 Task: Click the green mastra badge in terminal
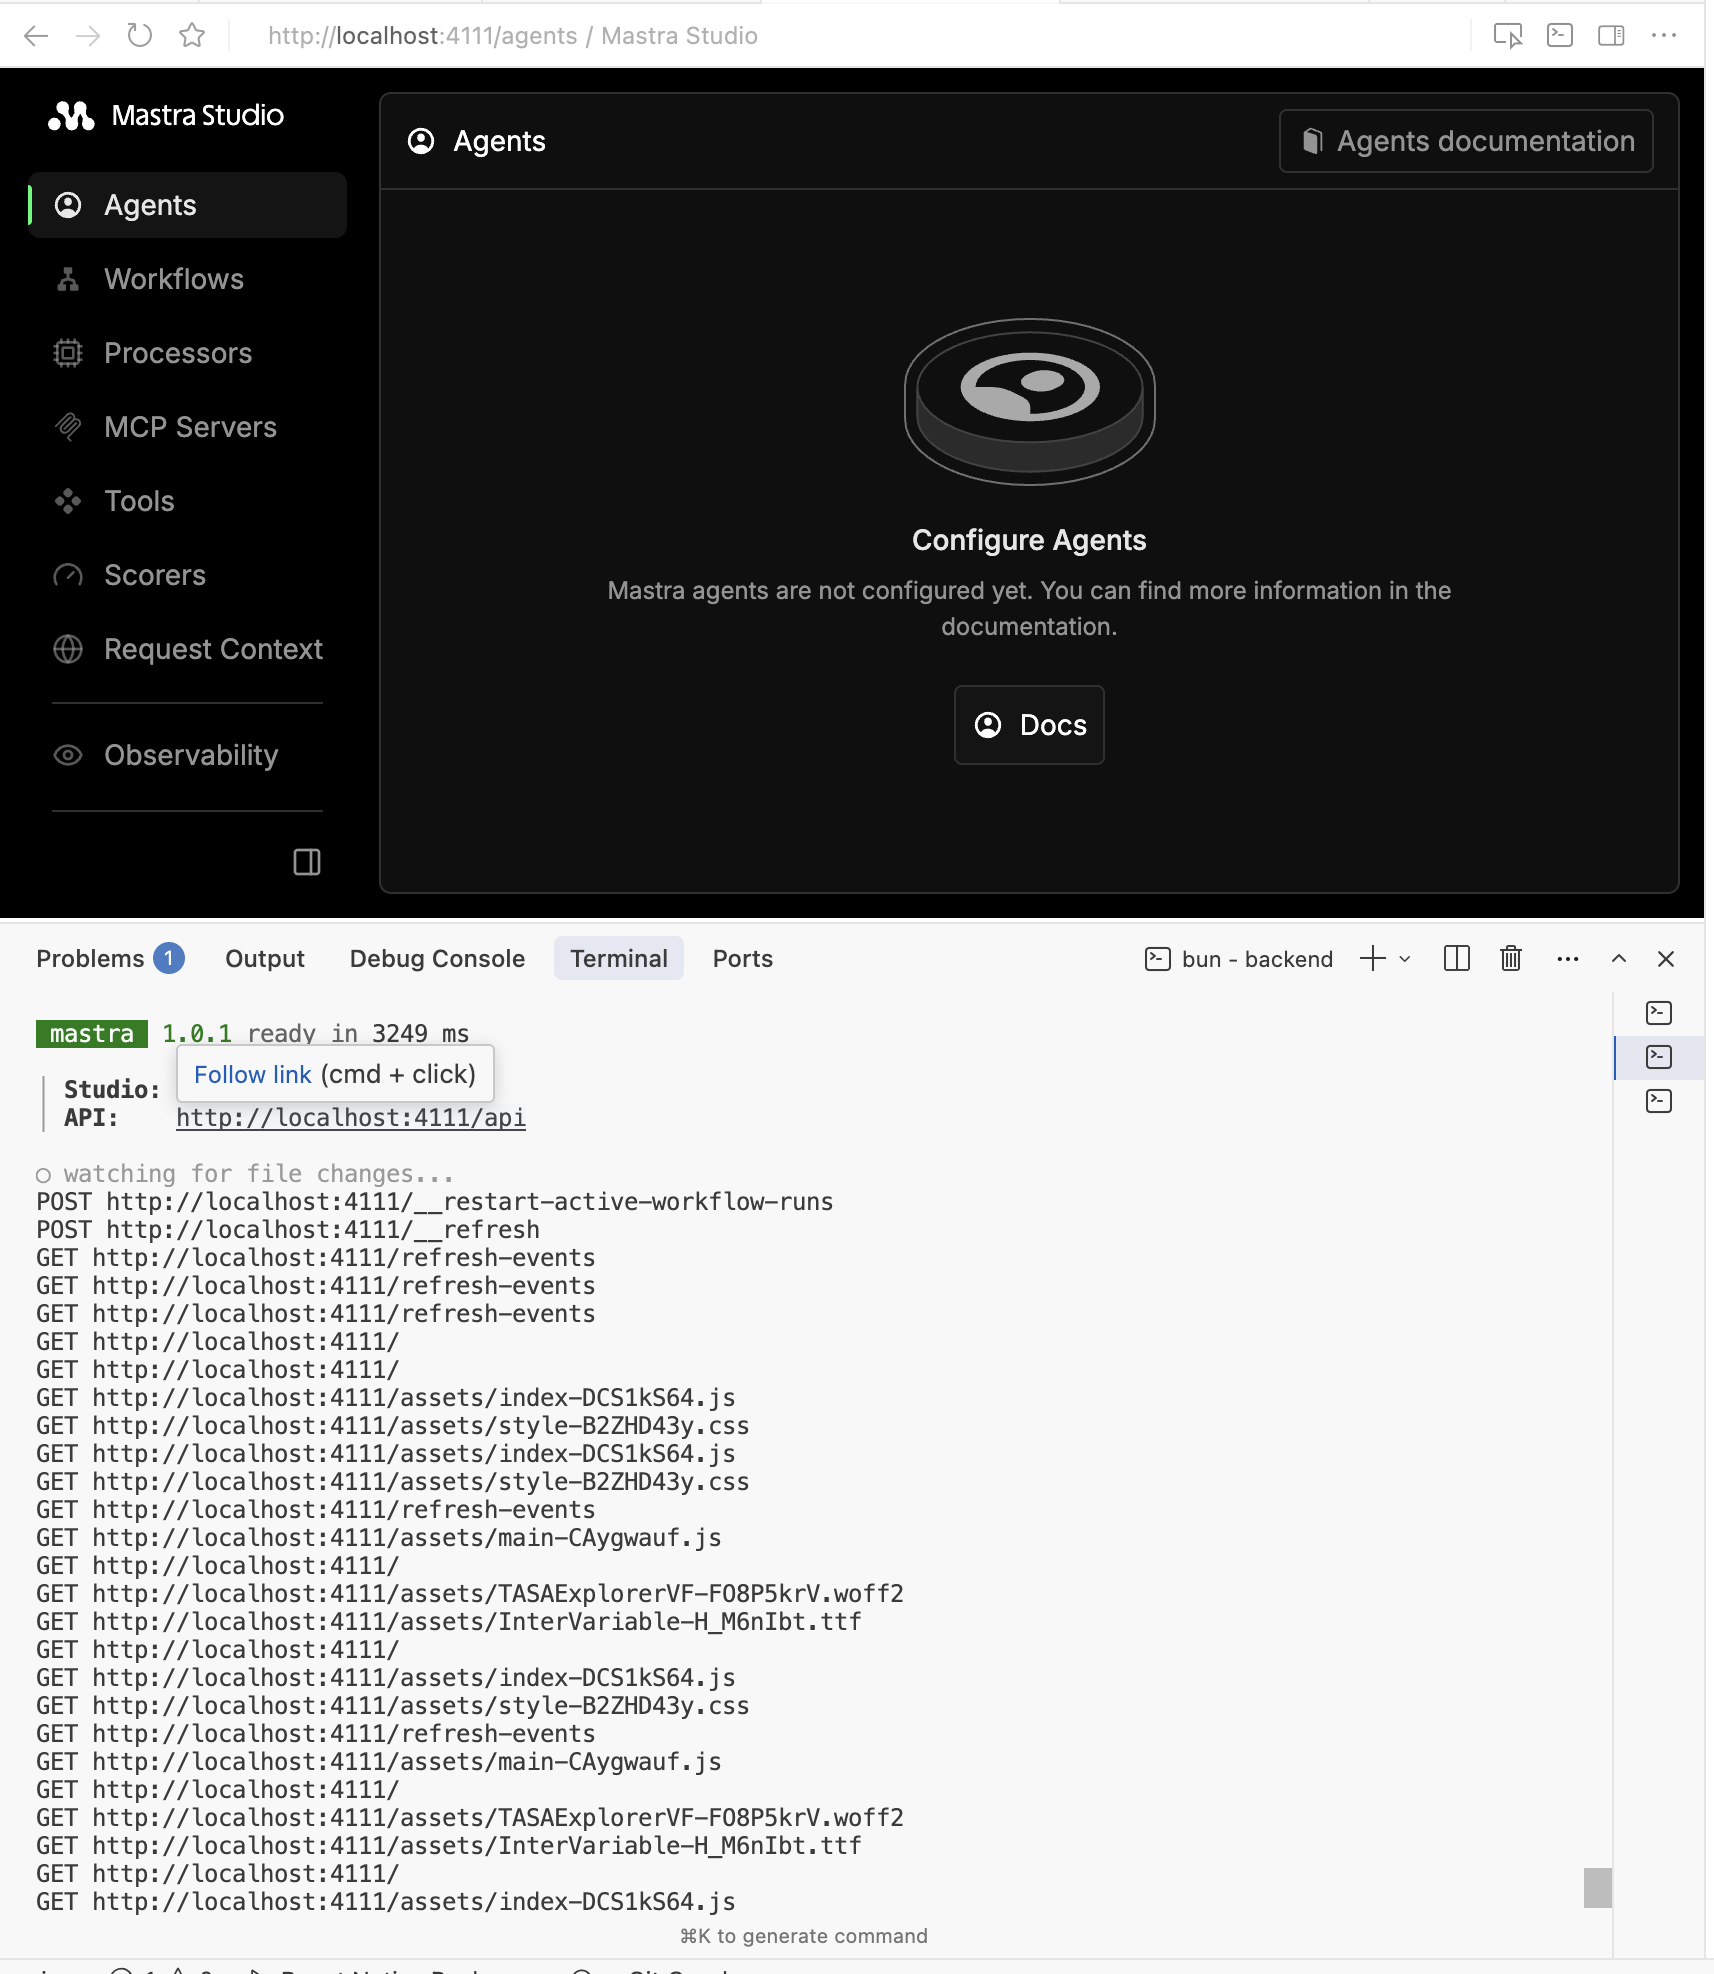pyautogui.click(x=92, y=1034)
